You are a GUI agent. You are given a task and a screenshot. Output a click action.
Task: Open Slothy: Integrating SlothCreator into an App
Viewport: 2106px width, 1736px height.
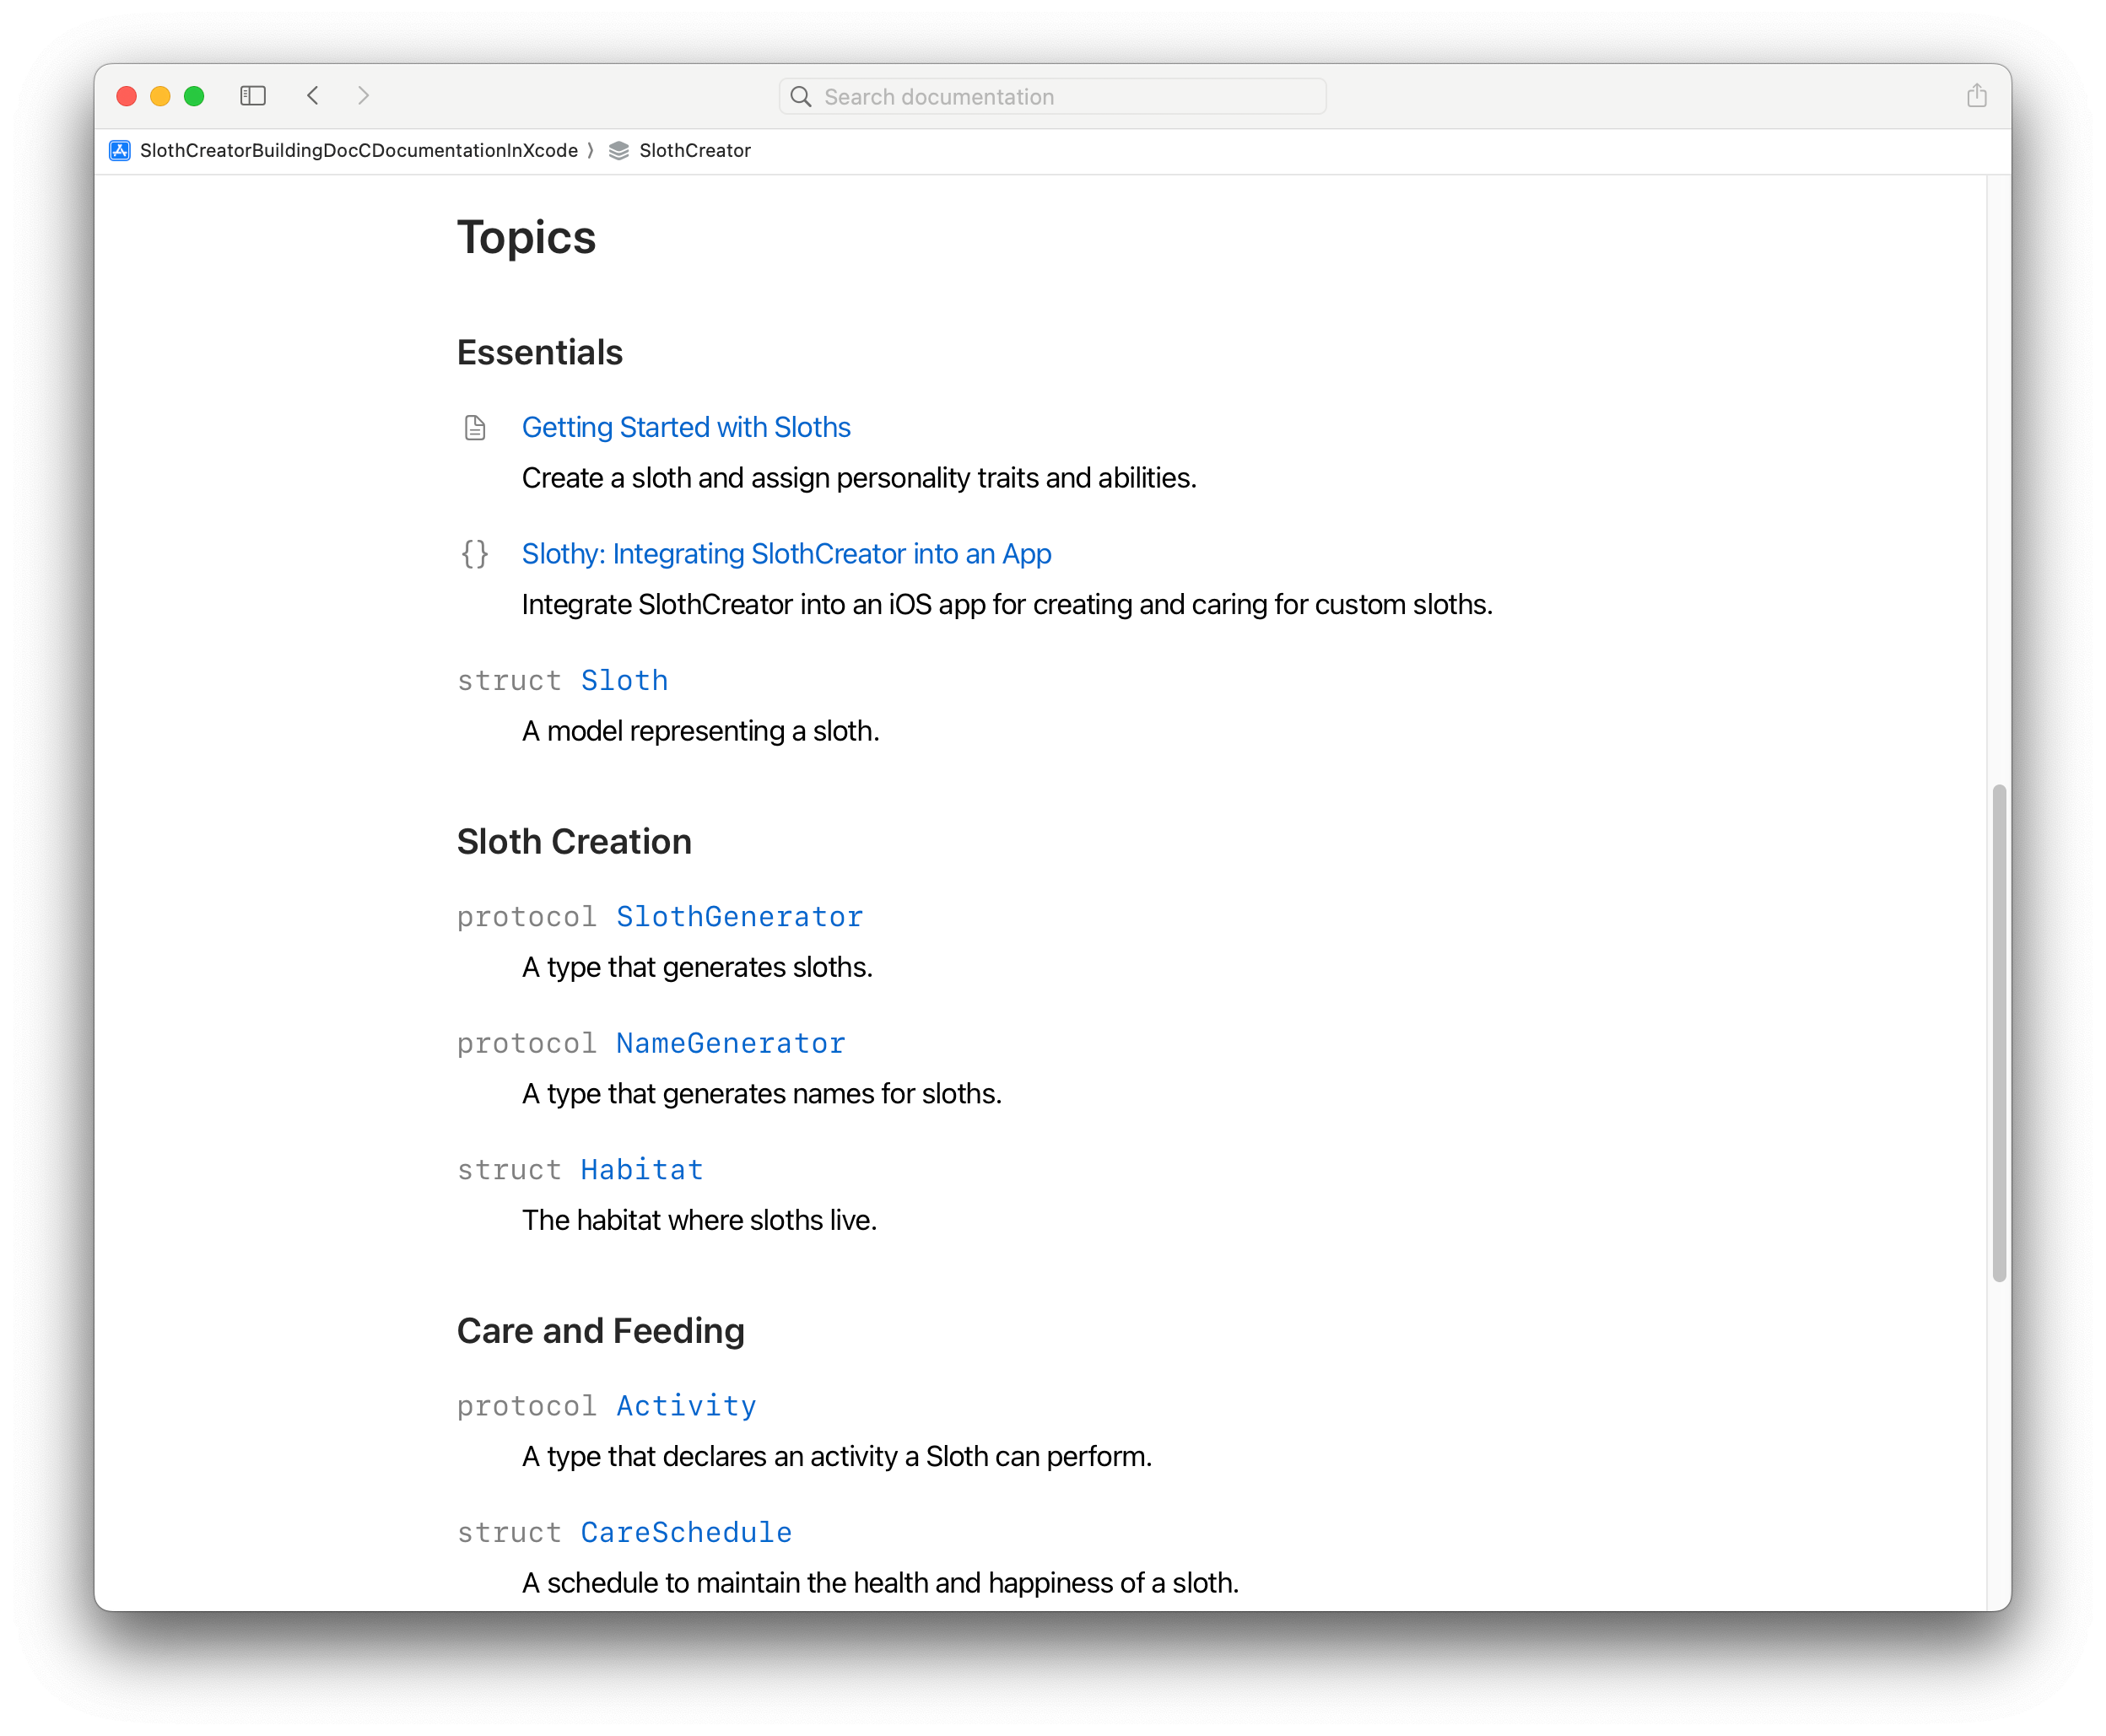tap(786, 554)
